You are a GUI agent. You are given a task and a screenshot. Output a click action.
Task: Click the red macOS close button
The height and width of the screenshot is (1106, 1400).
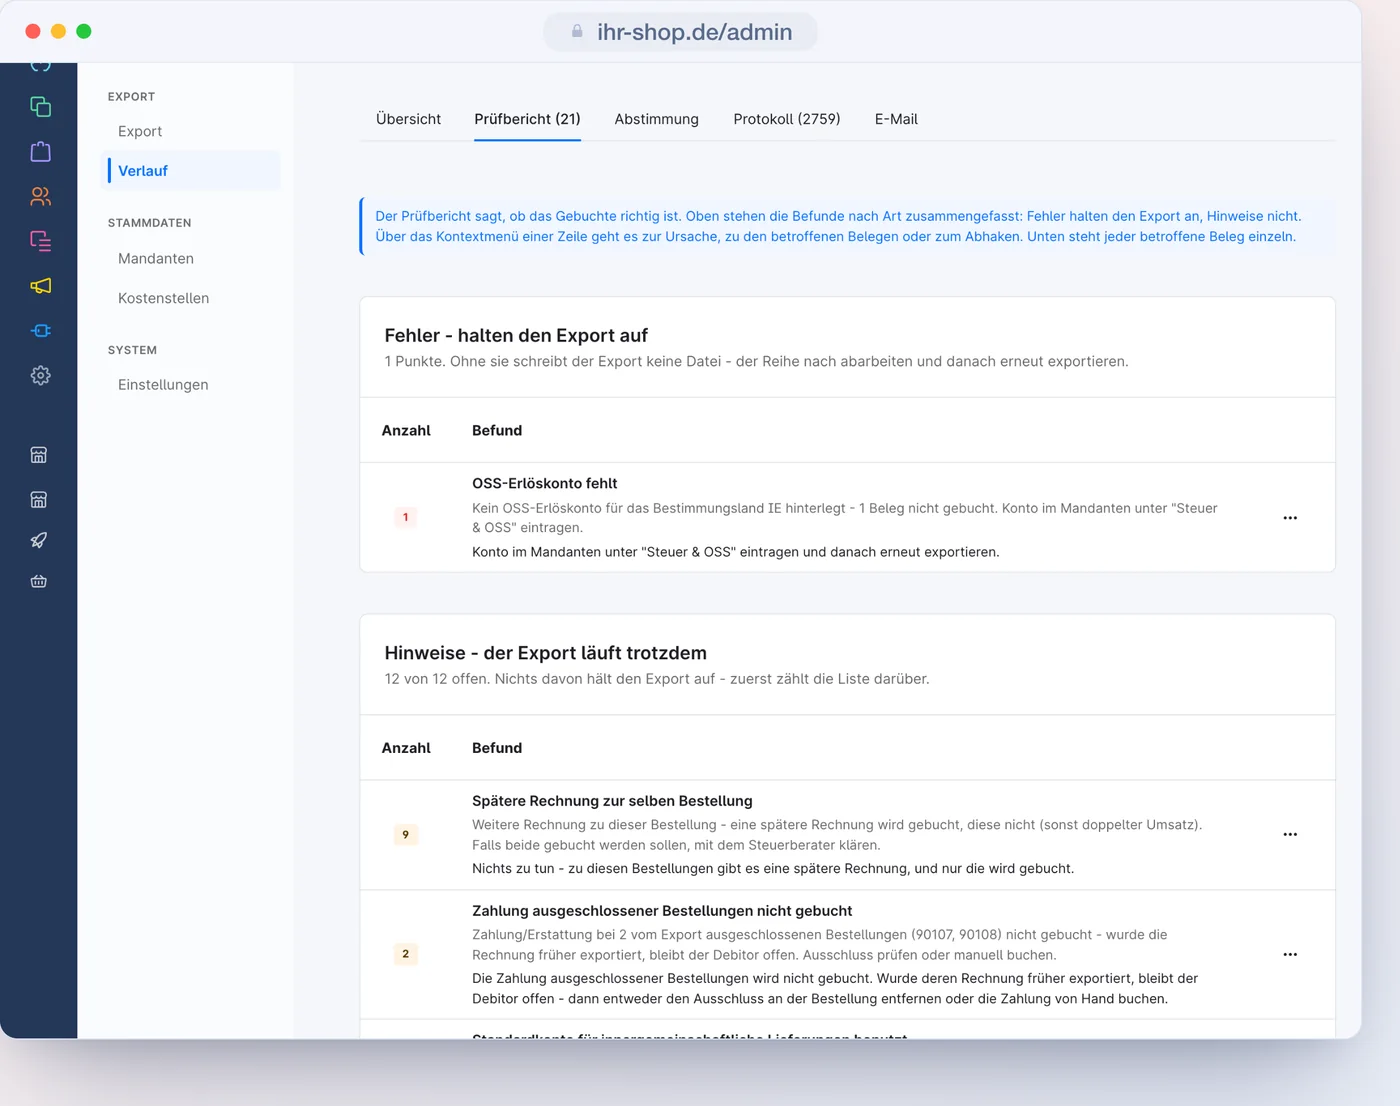click(x=33, y=31)
